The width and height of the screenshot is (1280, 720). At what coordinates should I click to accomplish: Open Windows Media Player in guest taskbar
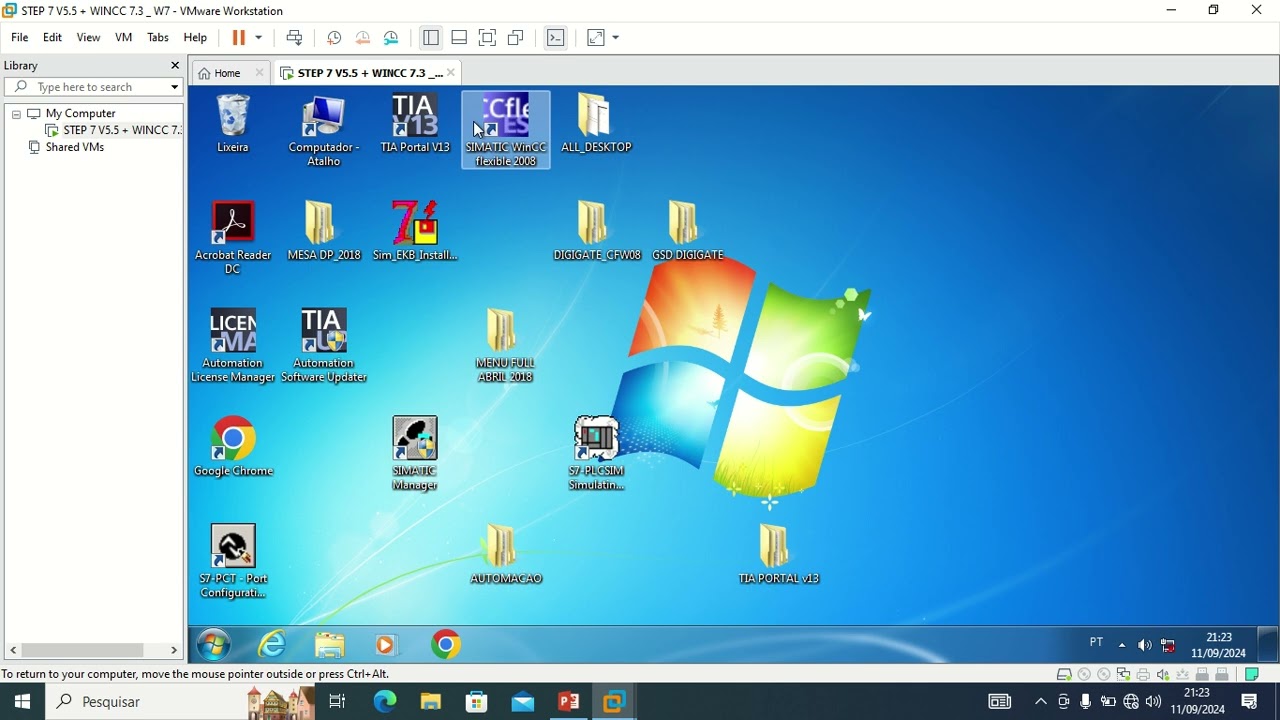[x=386, y=645]
